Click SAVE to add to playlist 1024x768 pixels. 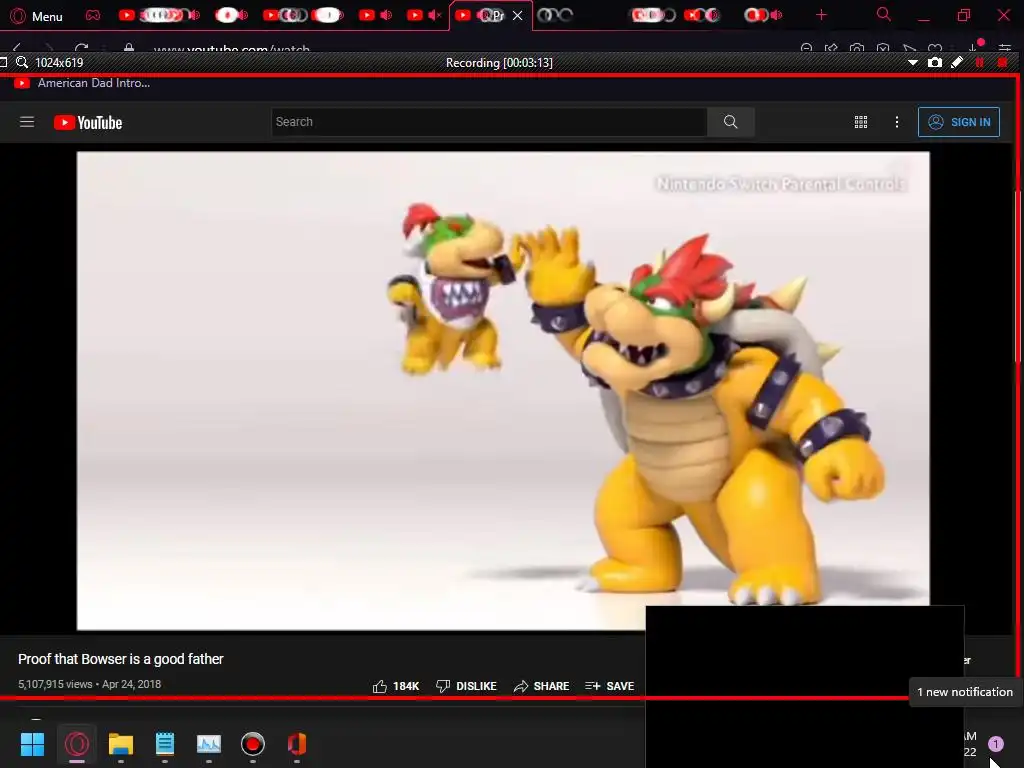point(609,686)
